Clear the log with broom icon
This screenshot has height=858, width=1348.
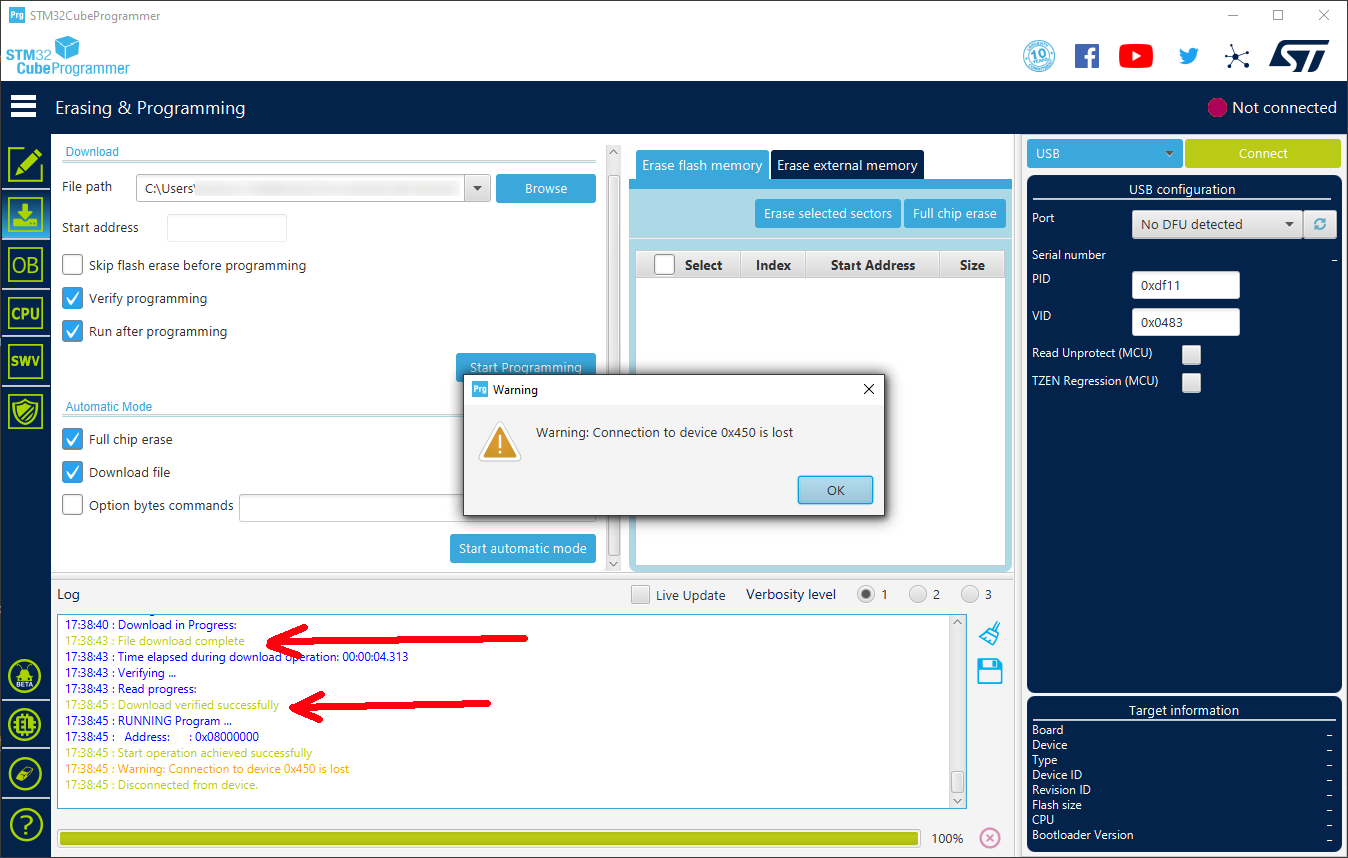tap(990, 633)
